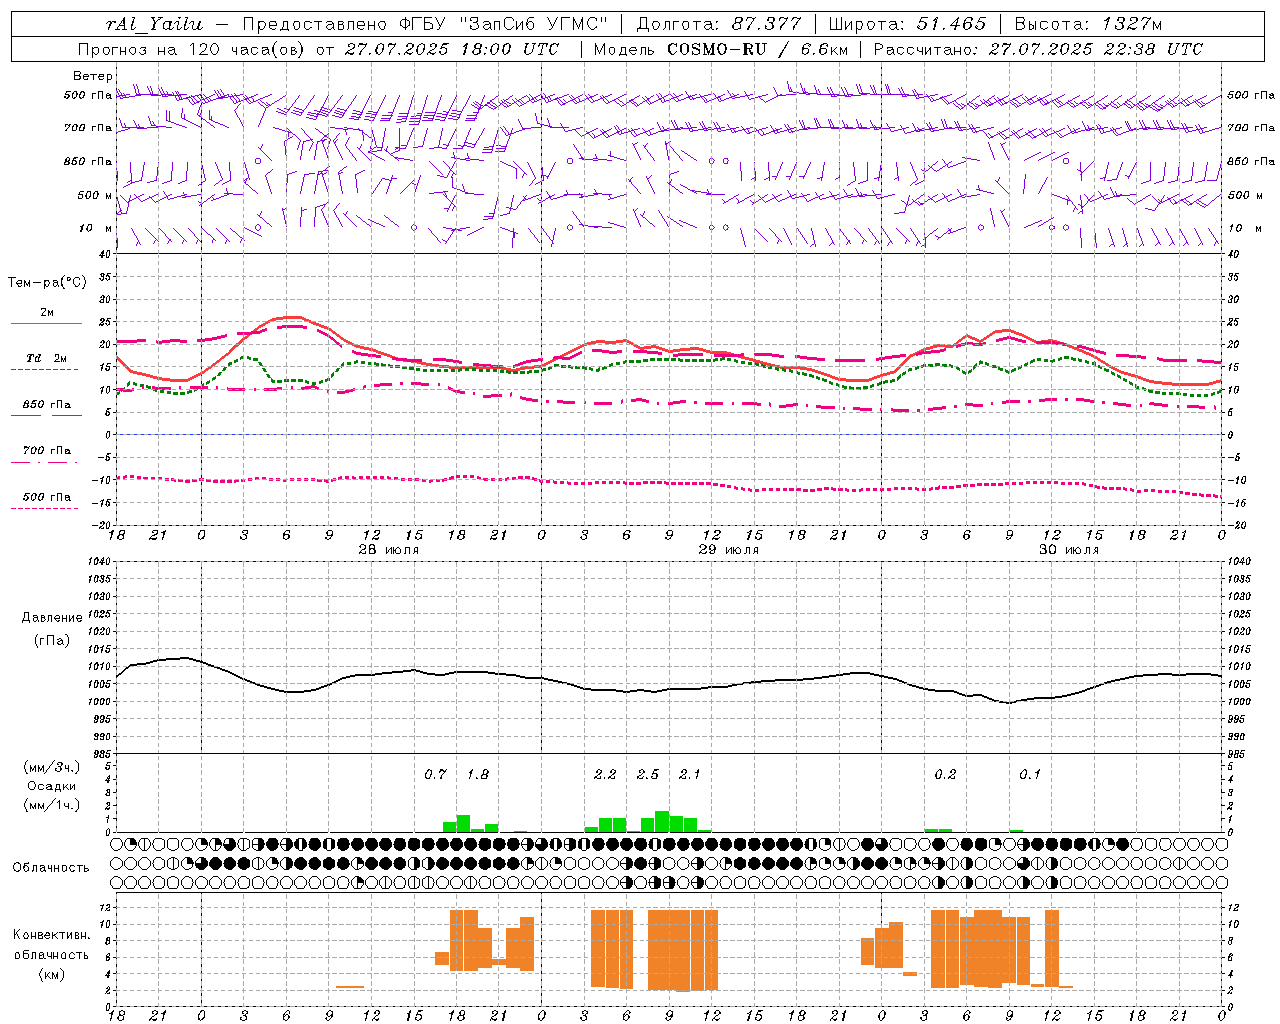Image resolution: width=1280 pixels, height=1024 pixels.
Task: Select the Долгота: 87.377 value
Action: [718, 24]
